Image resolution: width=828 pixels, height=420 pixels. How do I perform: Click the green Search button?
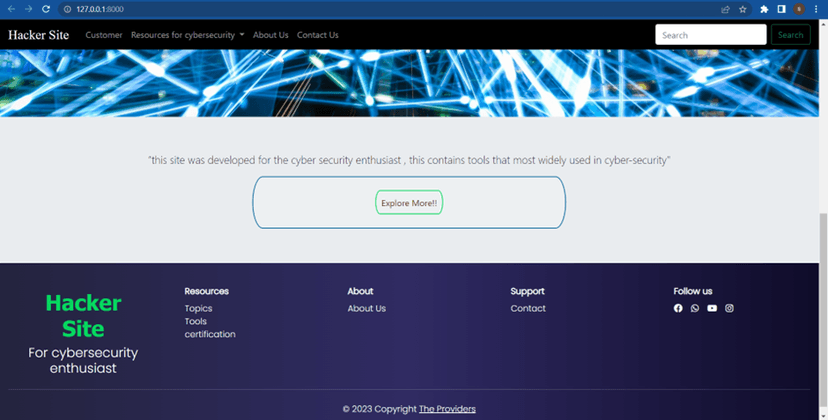(791, 35)
